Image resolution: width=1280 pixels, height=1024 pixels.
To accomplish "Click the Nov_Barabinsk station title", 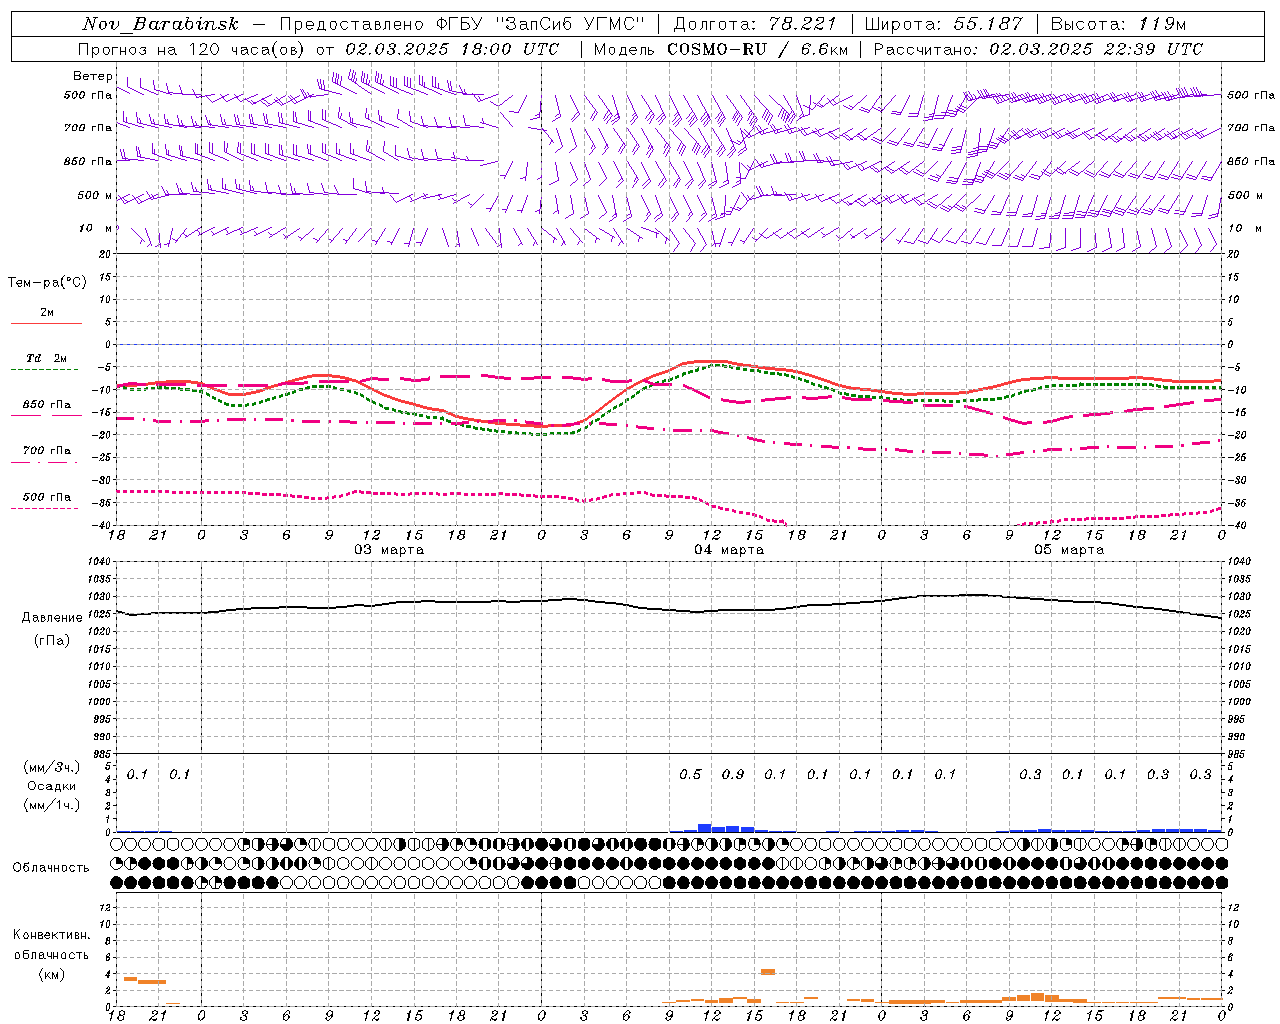I will pyautogui.click(x=160, y=24).
